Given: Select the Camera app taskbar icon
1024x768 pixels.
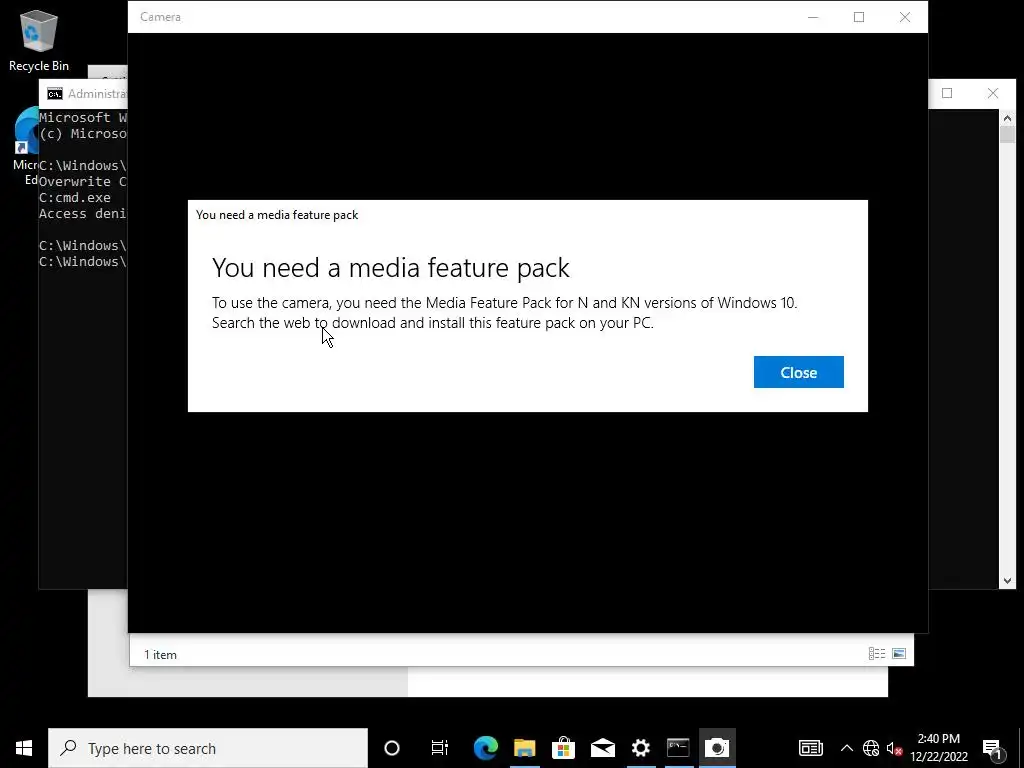Looking at the screenshot, I should [717, 748].
